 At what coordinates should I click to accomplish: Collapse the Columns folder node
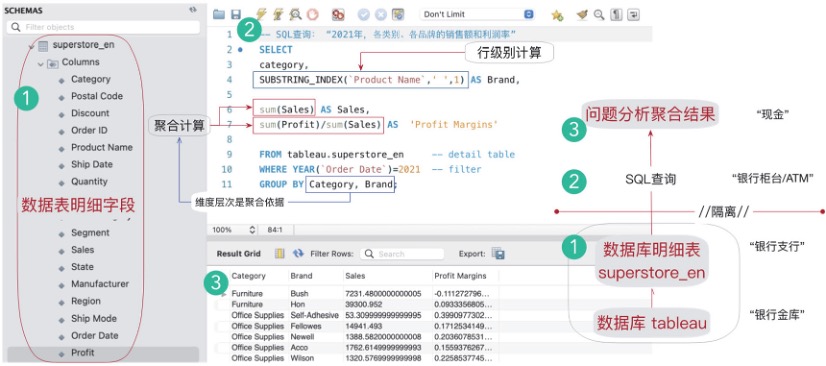tap(41, 64)
